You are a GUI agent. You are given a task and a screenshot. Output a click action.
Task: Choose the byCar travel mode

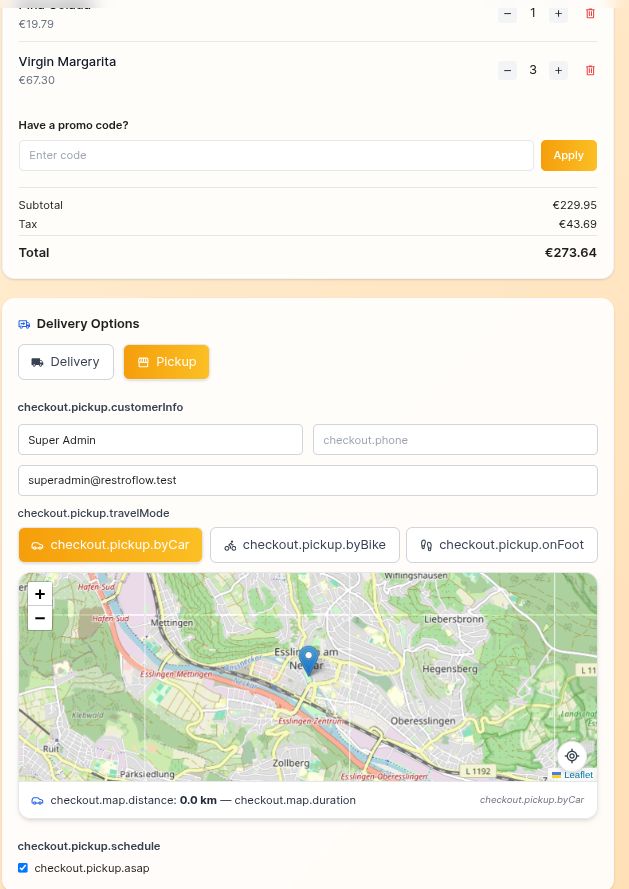tap(110, 545)
